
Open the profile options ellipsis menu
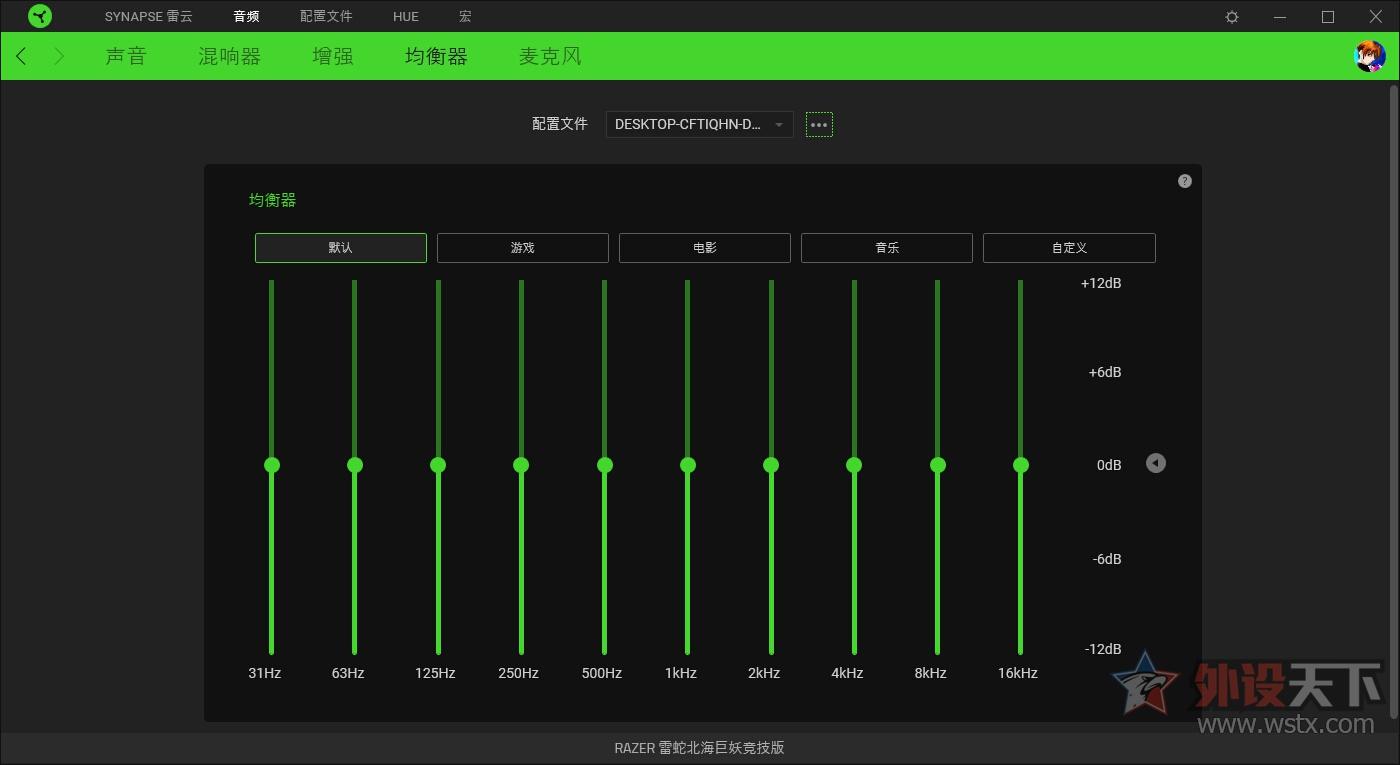(x=819, y=125)
